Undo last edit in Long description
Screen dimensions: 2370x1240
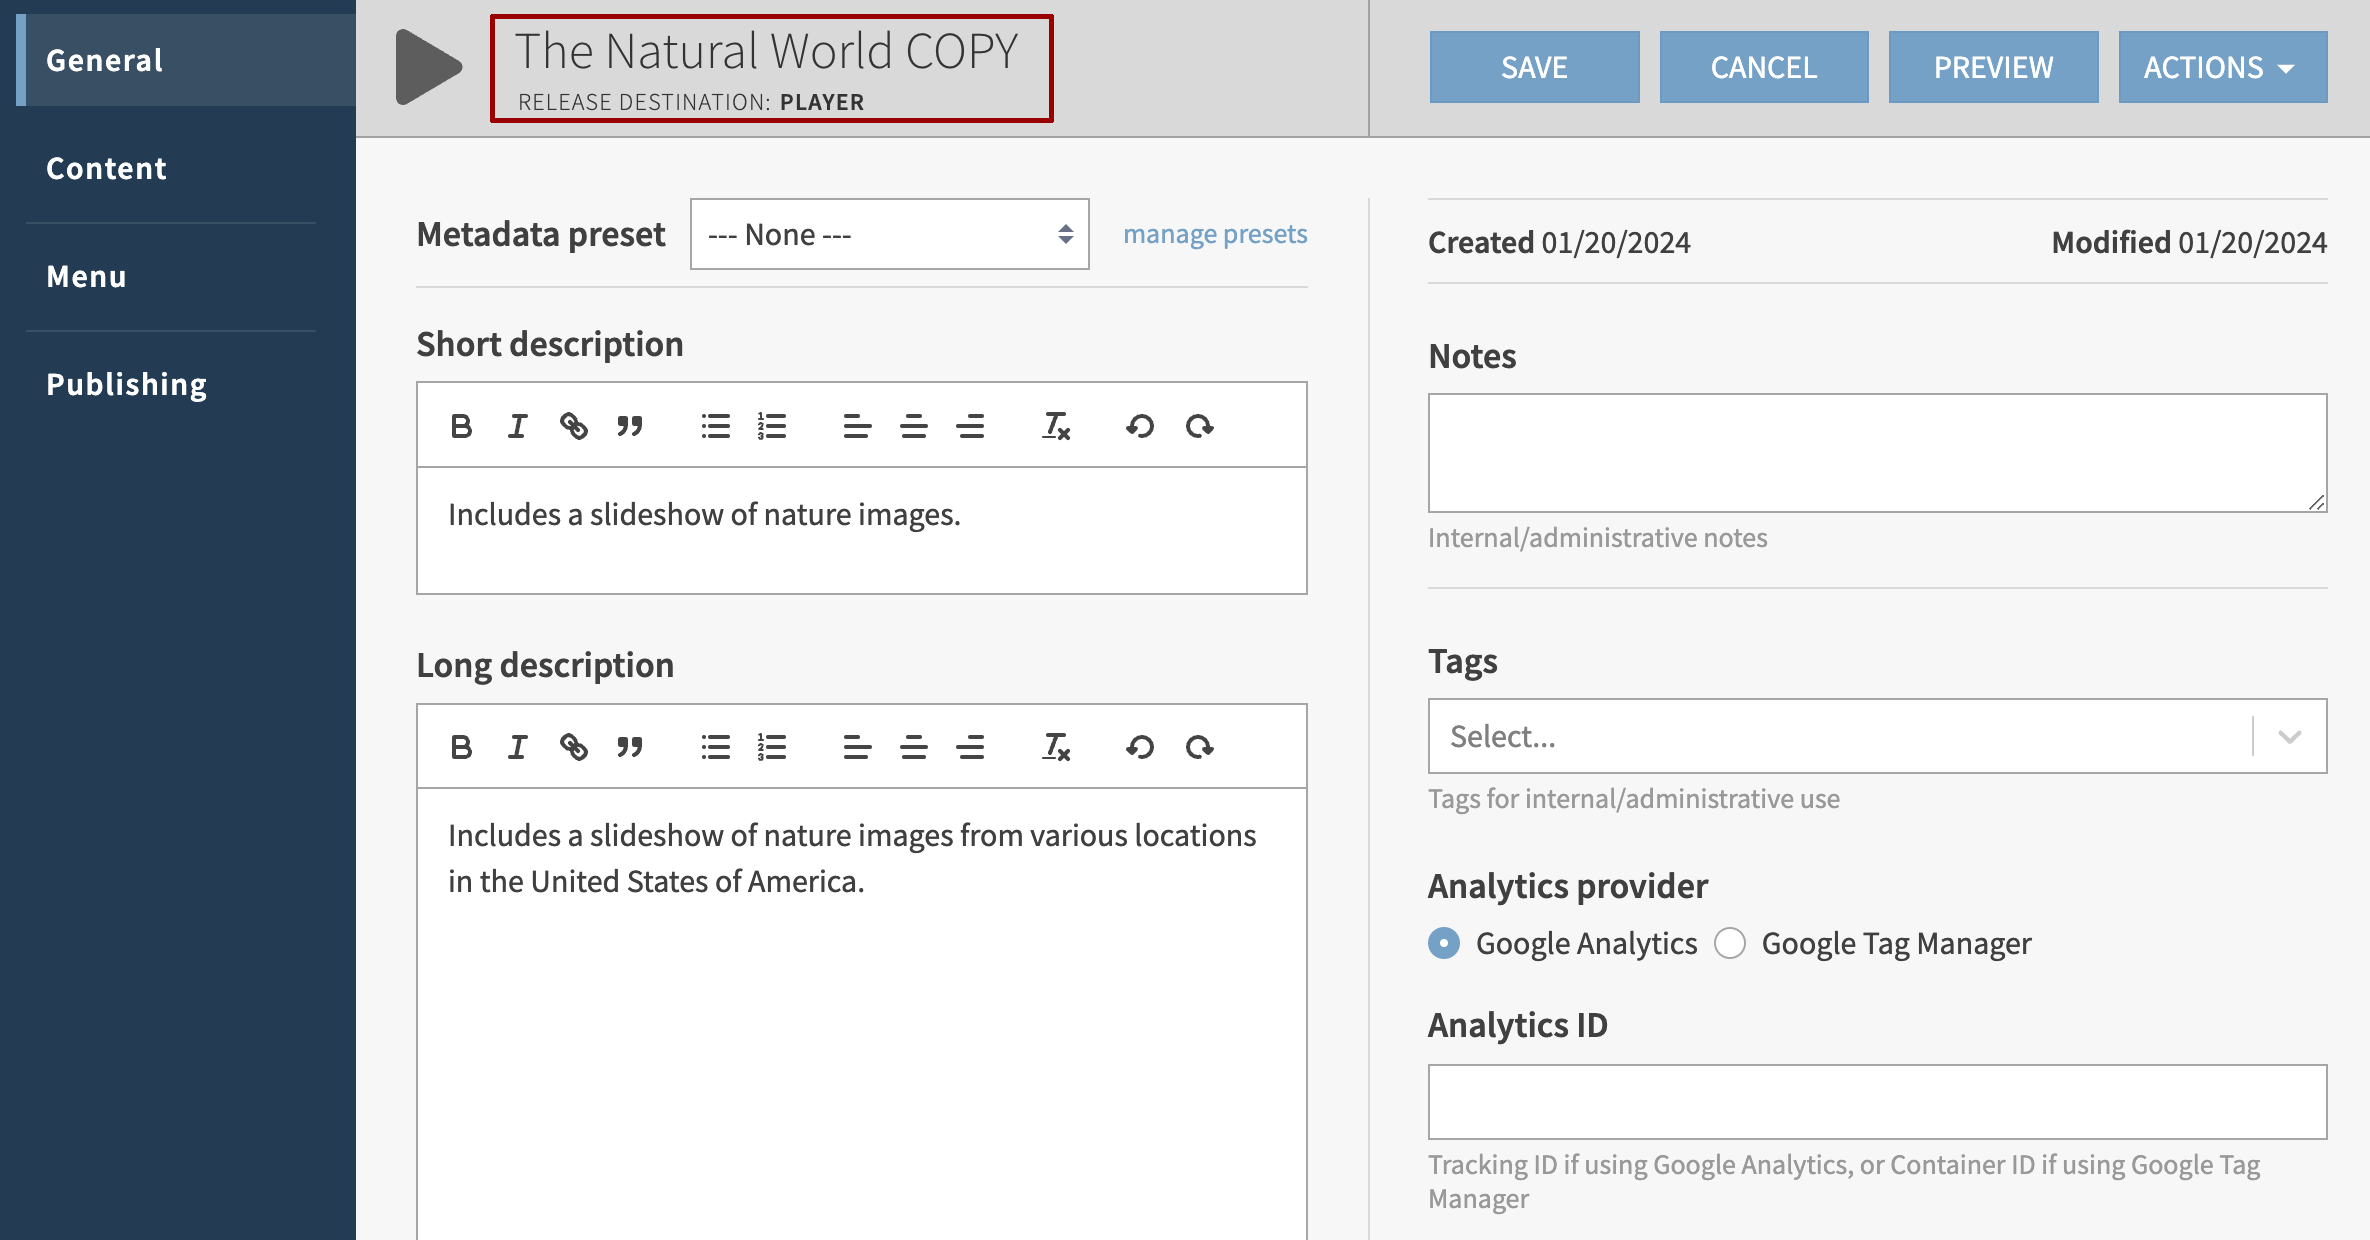point(1140,747)
